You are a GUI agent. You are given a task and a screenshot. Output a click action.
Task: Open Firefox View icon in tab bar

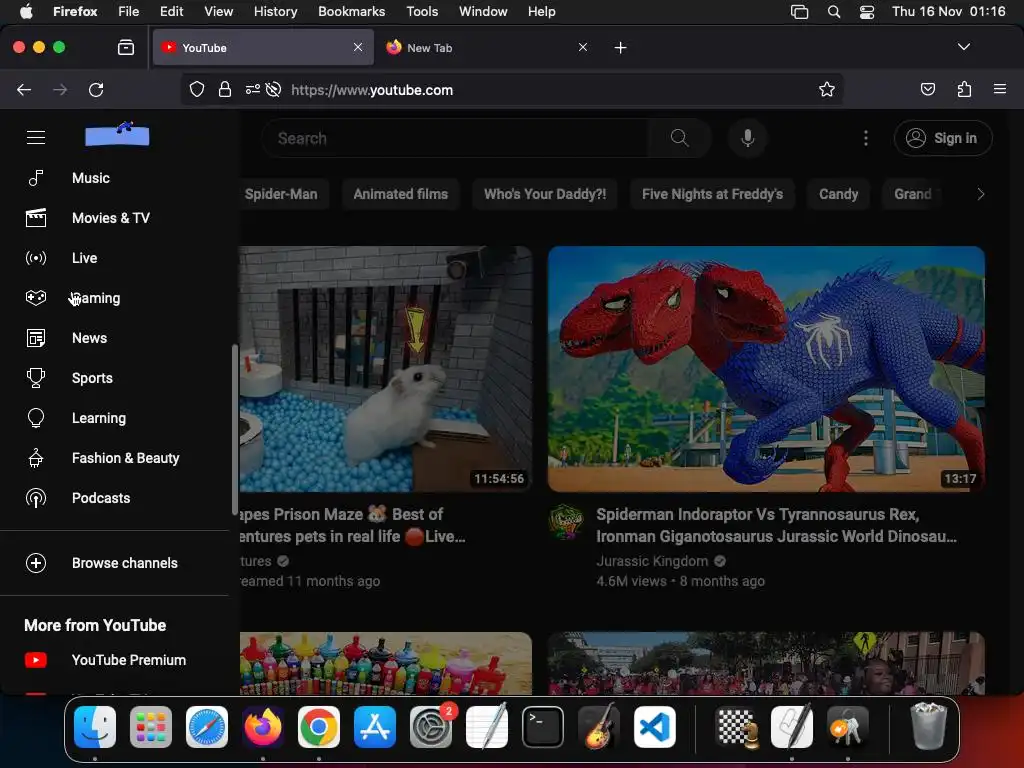[126, 47]
